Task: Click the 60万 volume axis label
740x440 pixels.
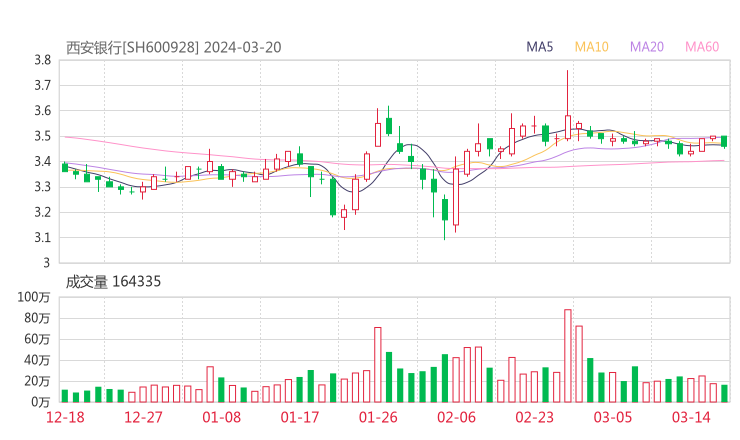Action: pyautogui.click(x=37, y=339)
